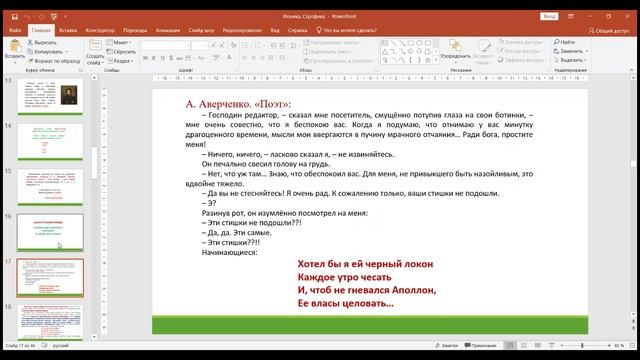Click the Arrange (Упорядочить) icon
Viewport: 640px width, 360px height.
pyautogui.click(x=455, y=45)
